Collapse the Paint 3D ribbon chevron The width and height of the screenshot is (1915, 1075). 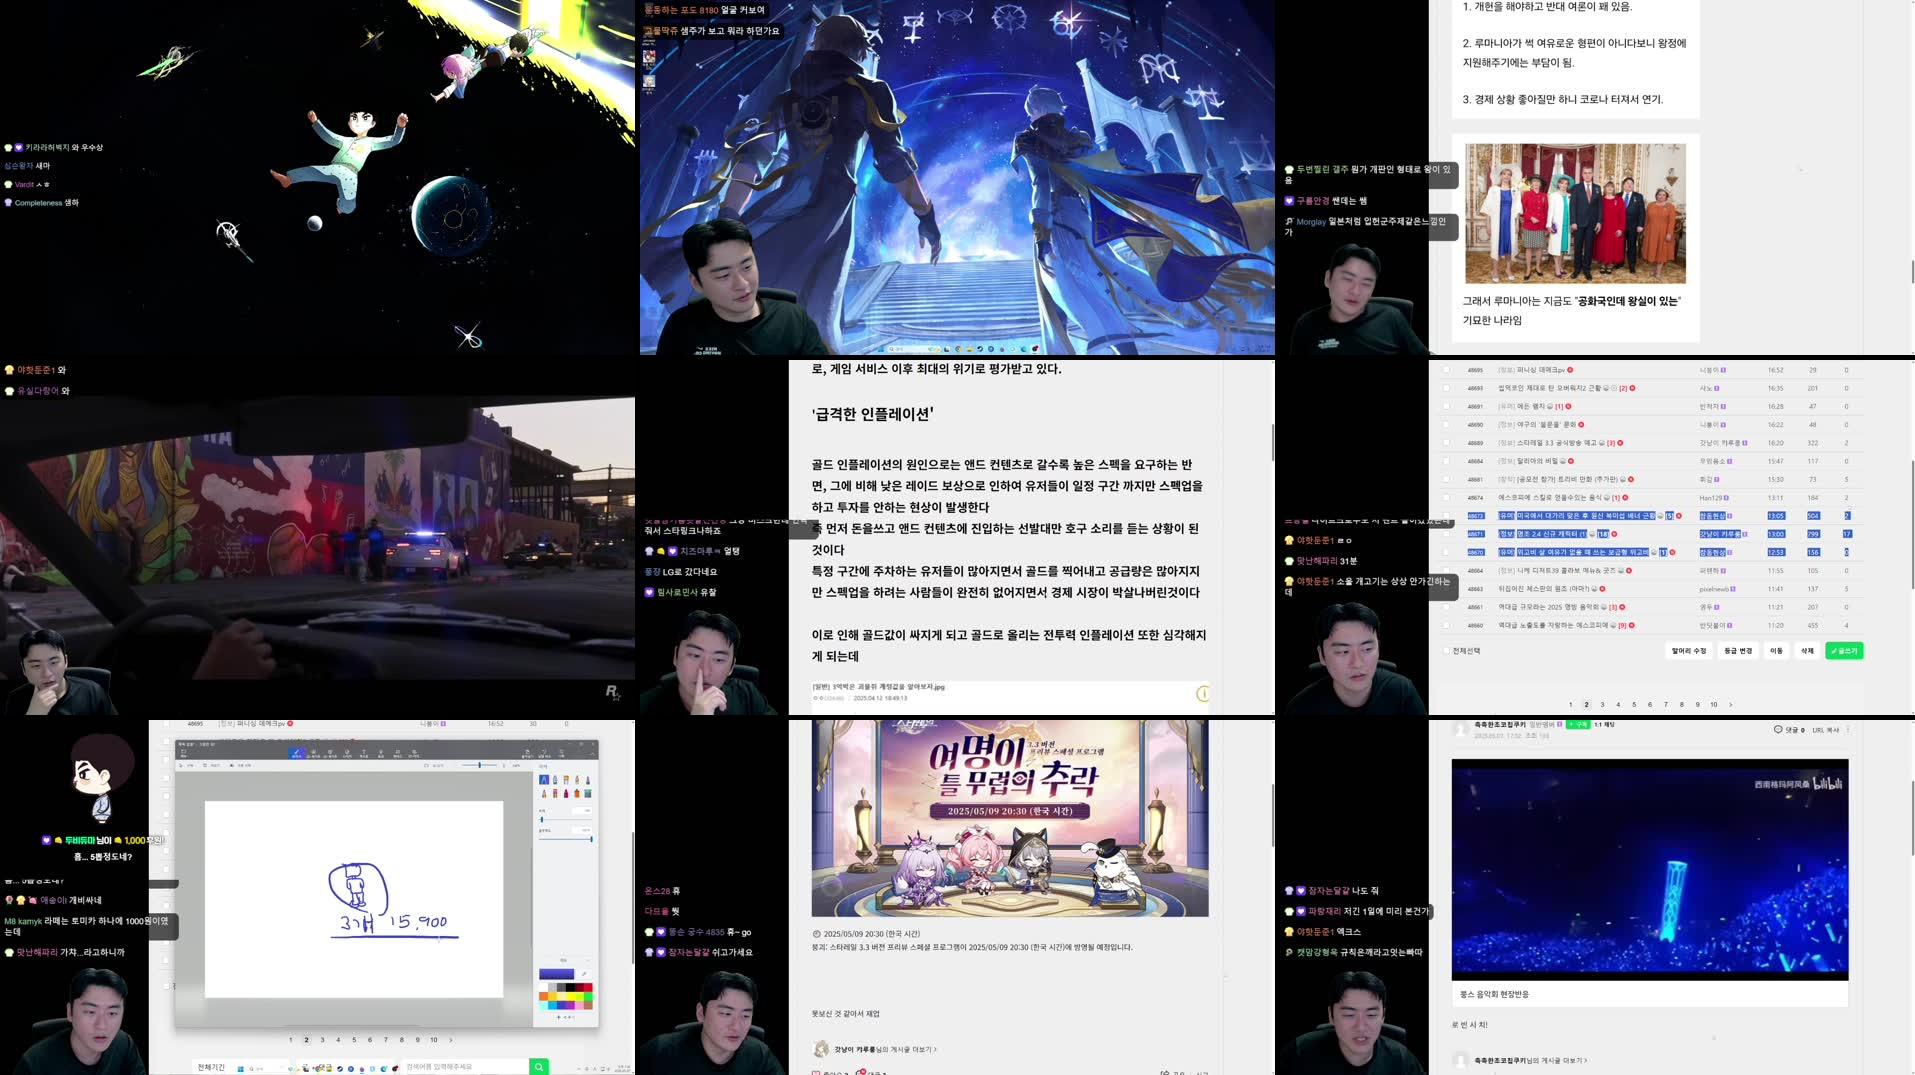coord(593,754)
